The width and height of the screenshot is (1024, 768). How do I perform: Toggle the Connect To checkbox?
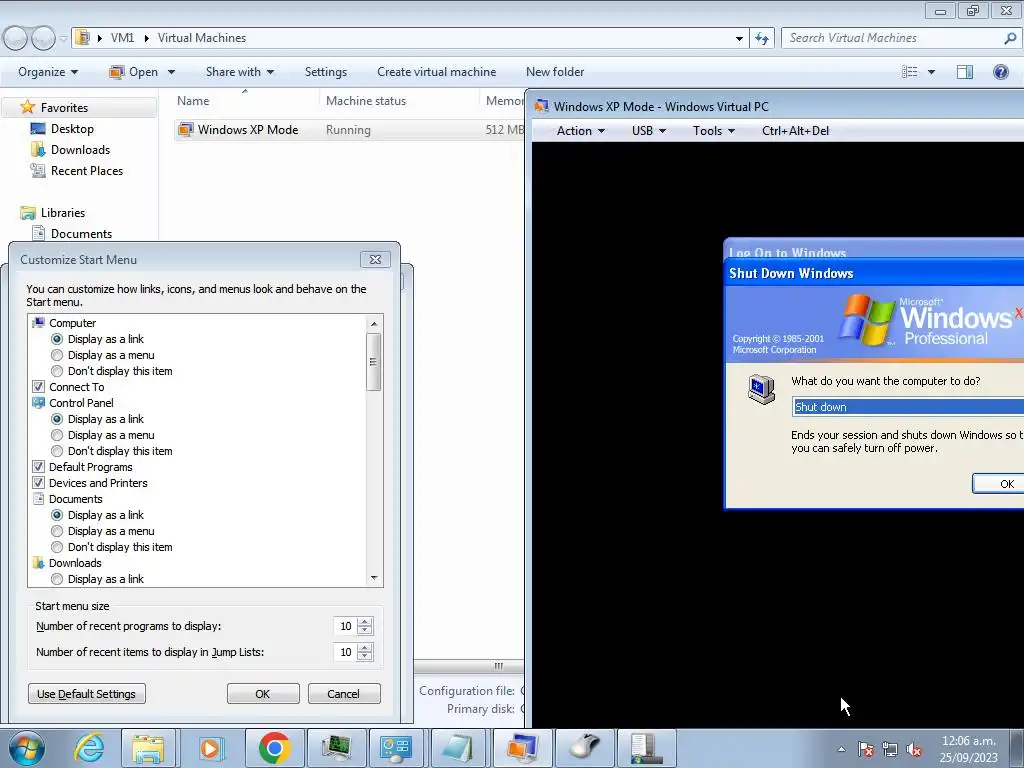coord(39,387)
